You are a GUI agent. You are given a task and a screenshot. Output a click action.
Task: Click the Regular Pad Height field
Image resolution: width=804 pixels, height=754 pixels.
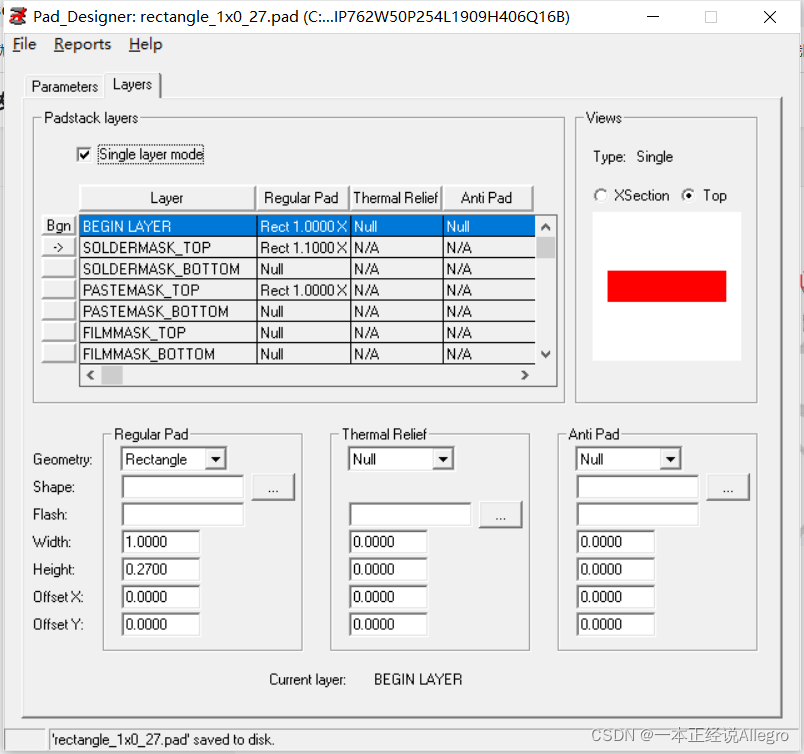(160, 569)
